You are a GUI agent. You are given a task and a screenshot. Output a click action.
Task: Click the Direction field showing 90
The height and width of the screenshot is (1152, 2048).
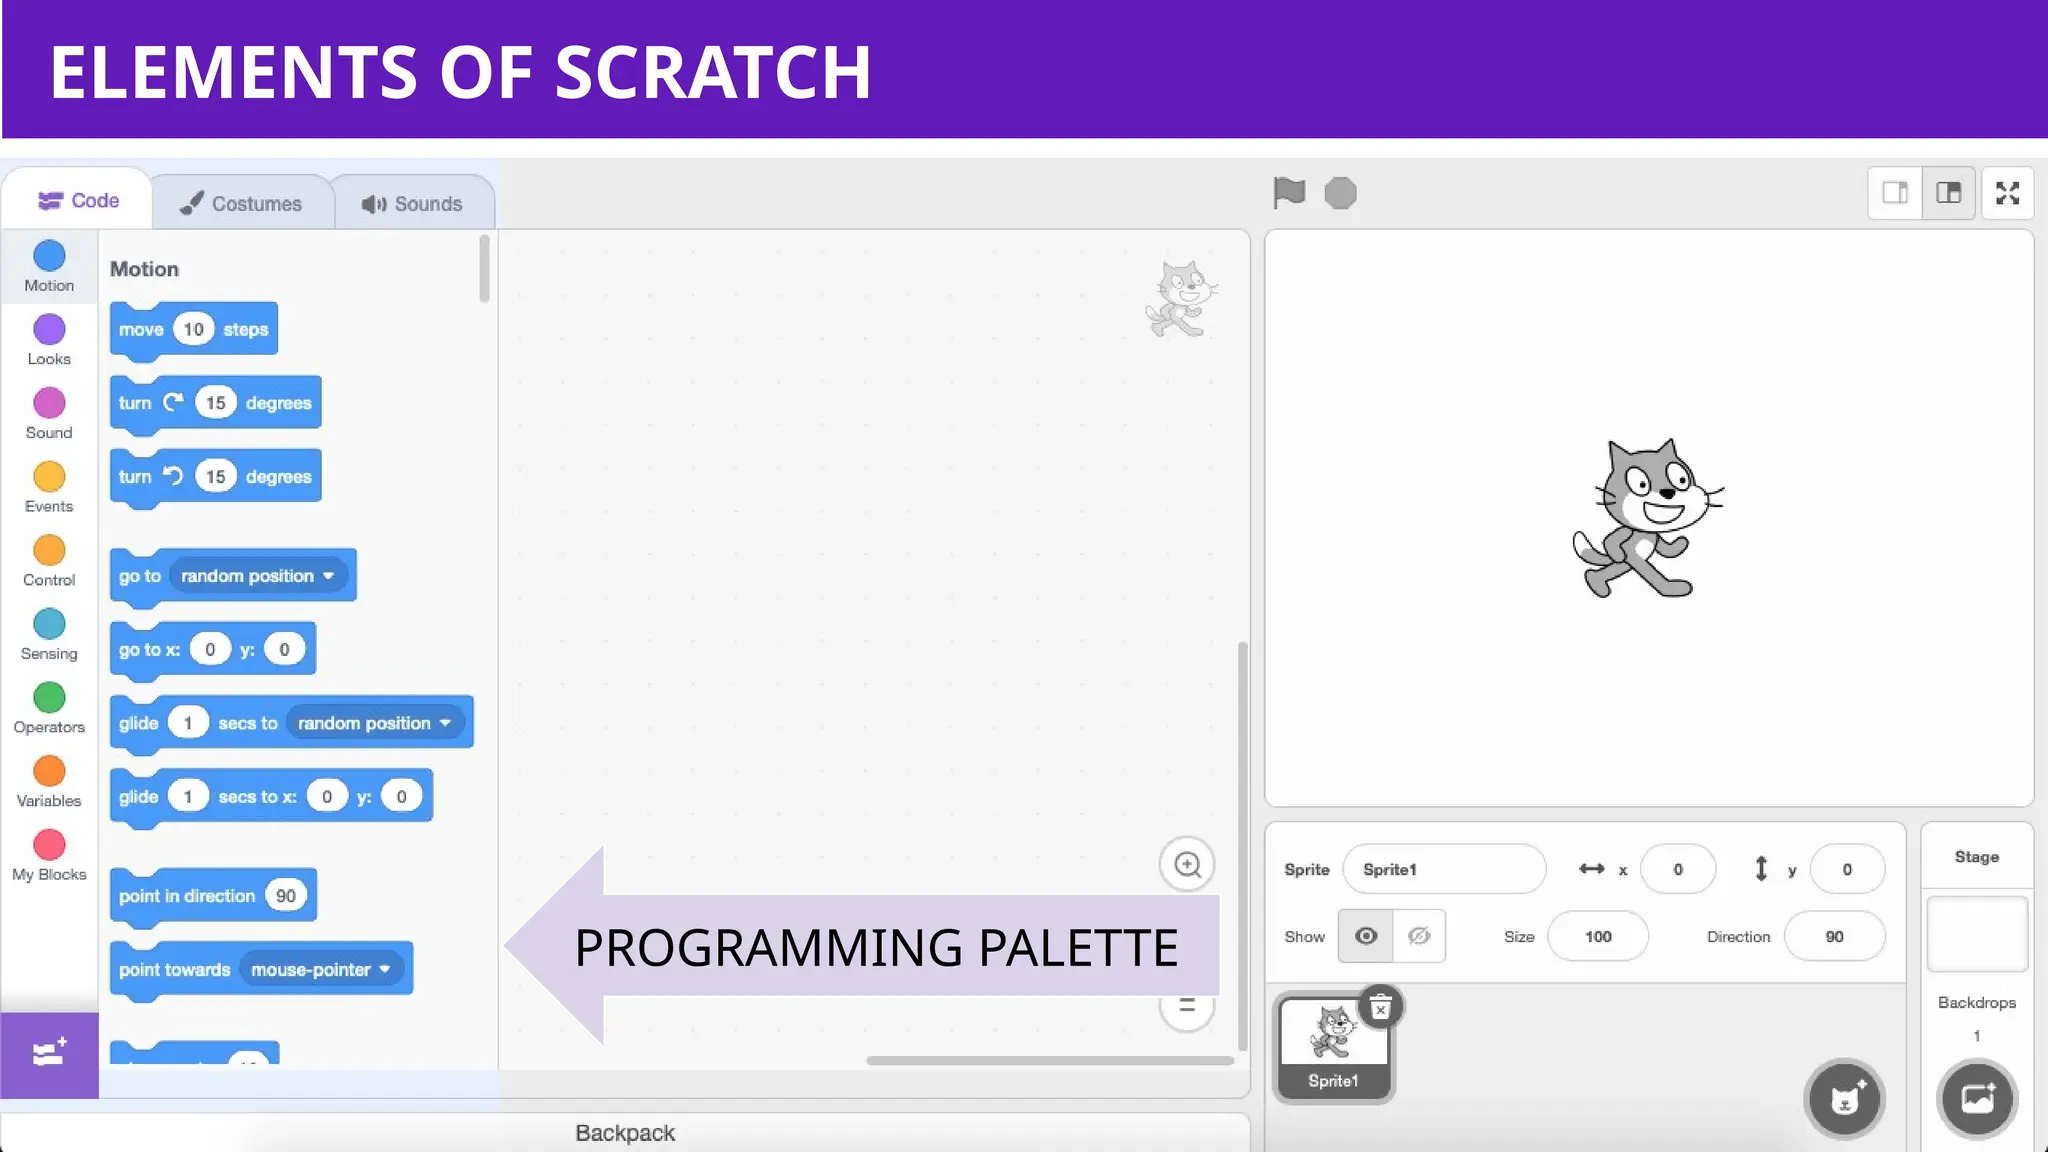click(1834, 936)
